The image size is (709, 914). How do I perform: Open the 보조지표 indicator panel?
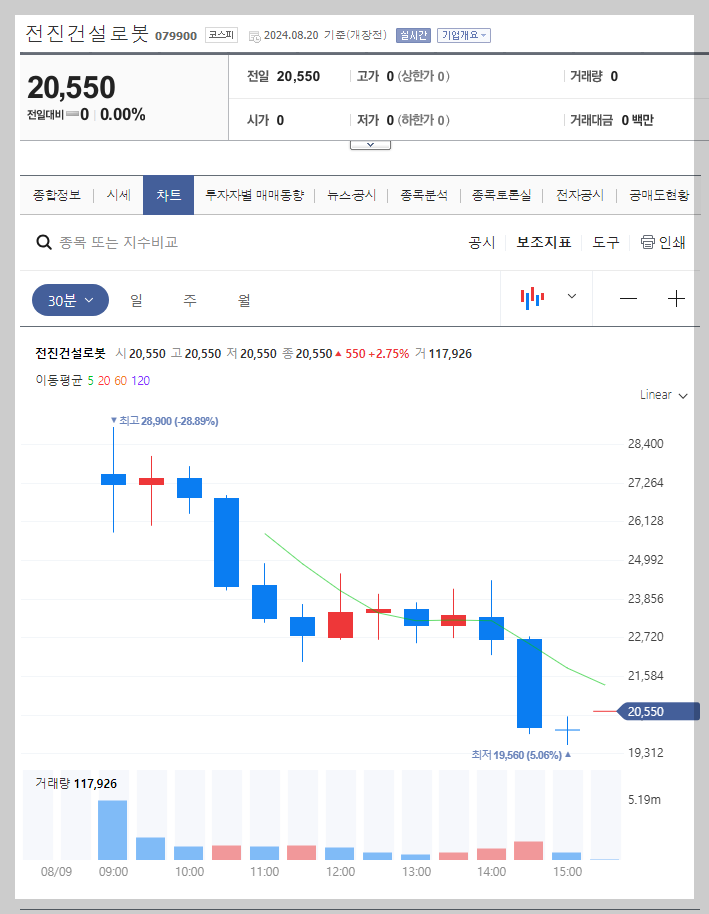(543, 242)
